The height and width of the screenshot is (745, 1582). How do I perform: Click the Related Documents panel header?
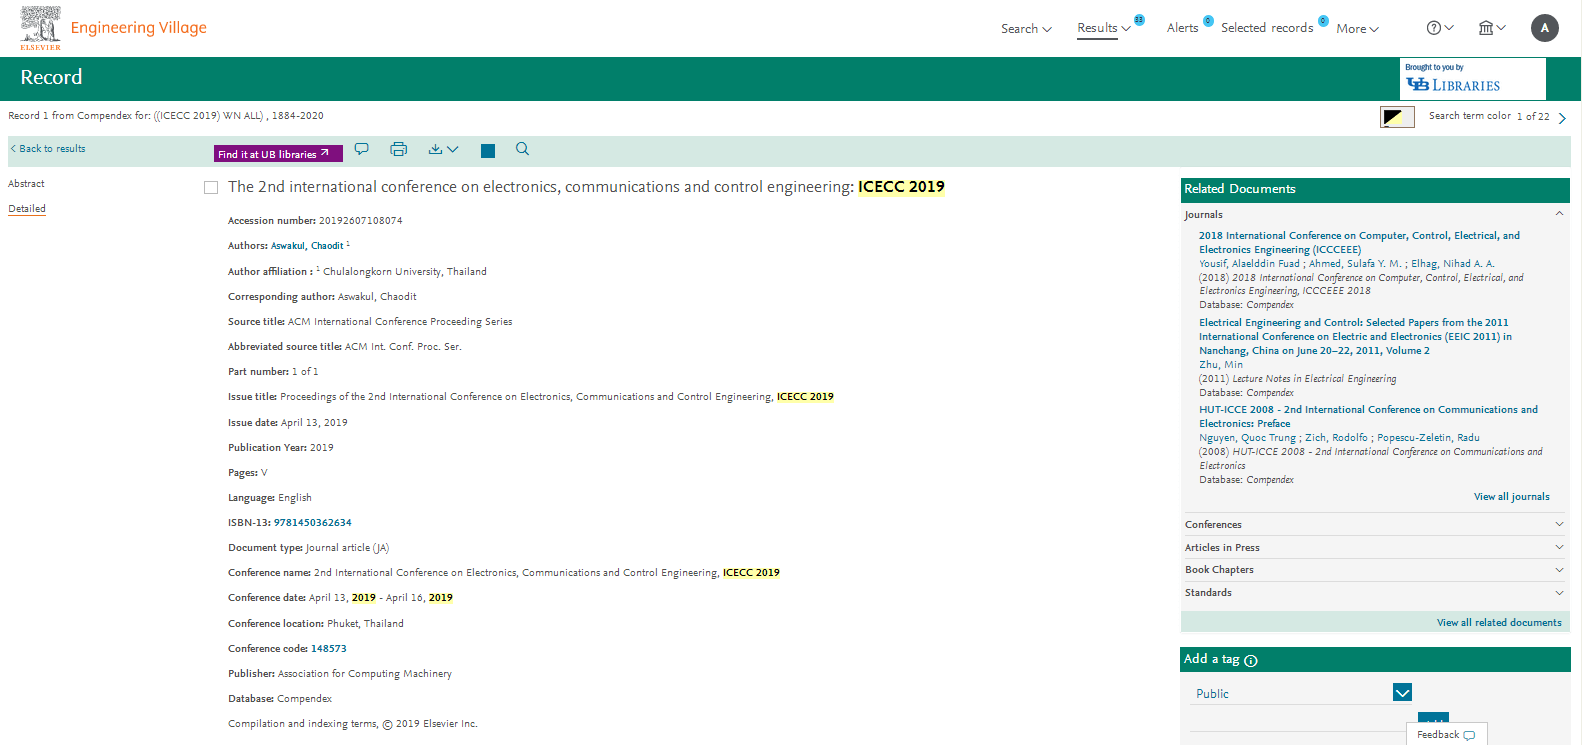pyautogui.click(x=1375, y=190)
